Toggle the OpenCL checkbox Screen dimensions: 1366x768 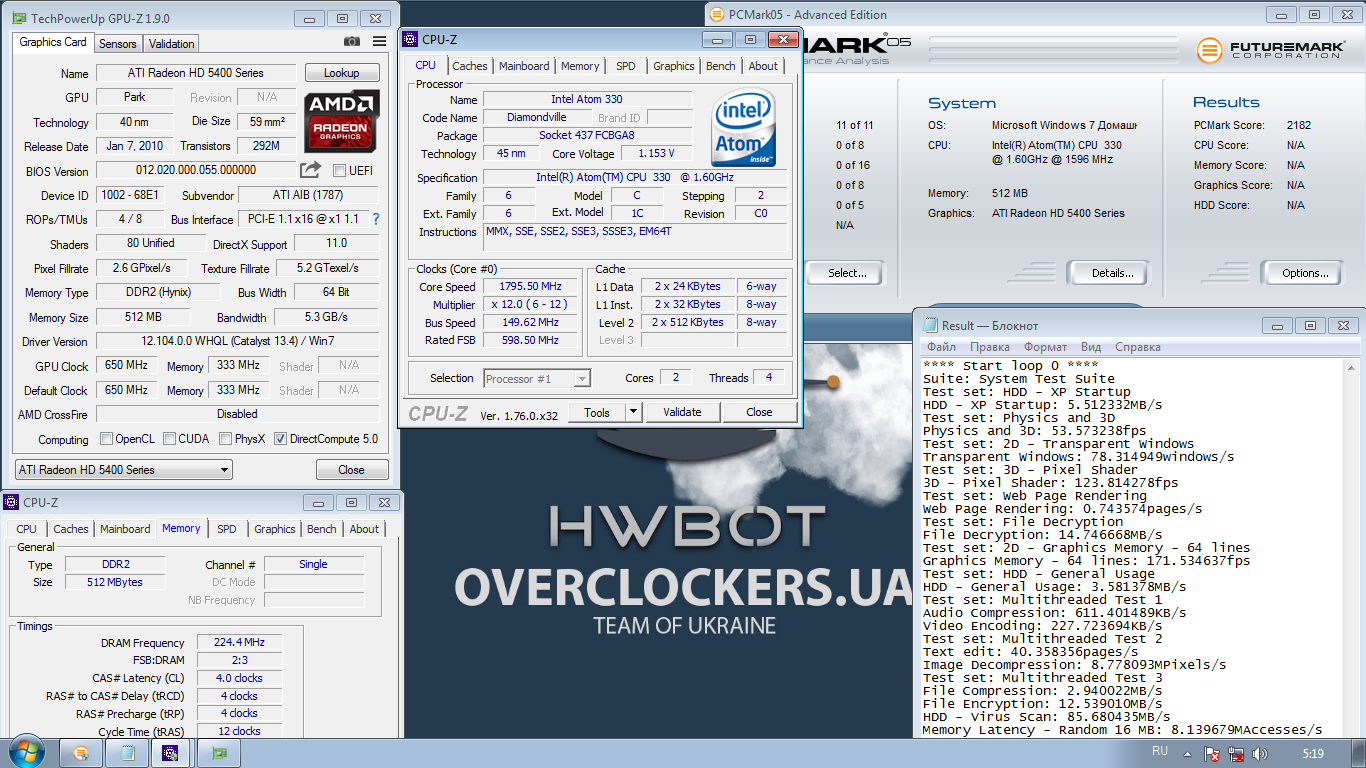106,438
